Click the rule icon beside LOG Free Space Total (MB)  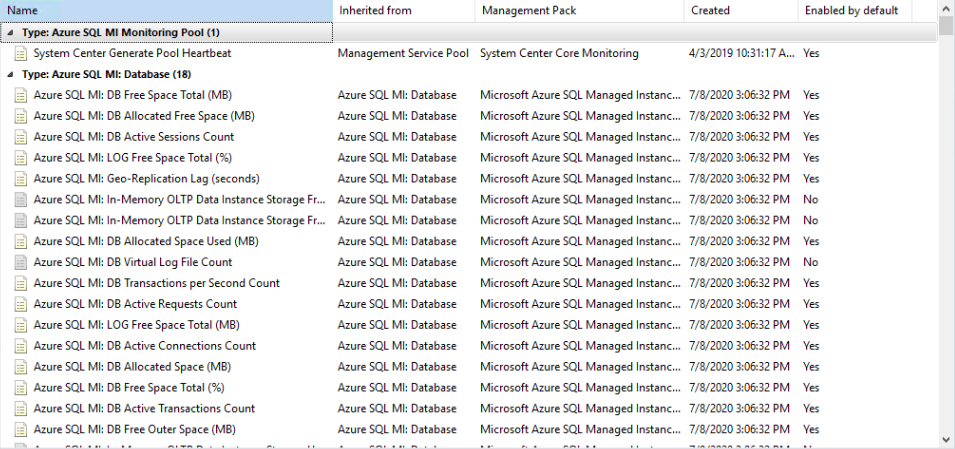[x=21, y=325]
